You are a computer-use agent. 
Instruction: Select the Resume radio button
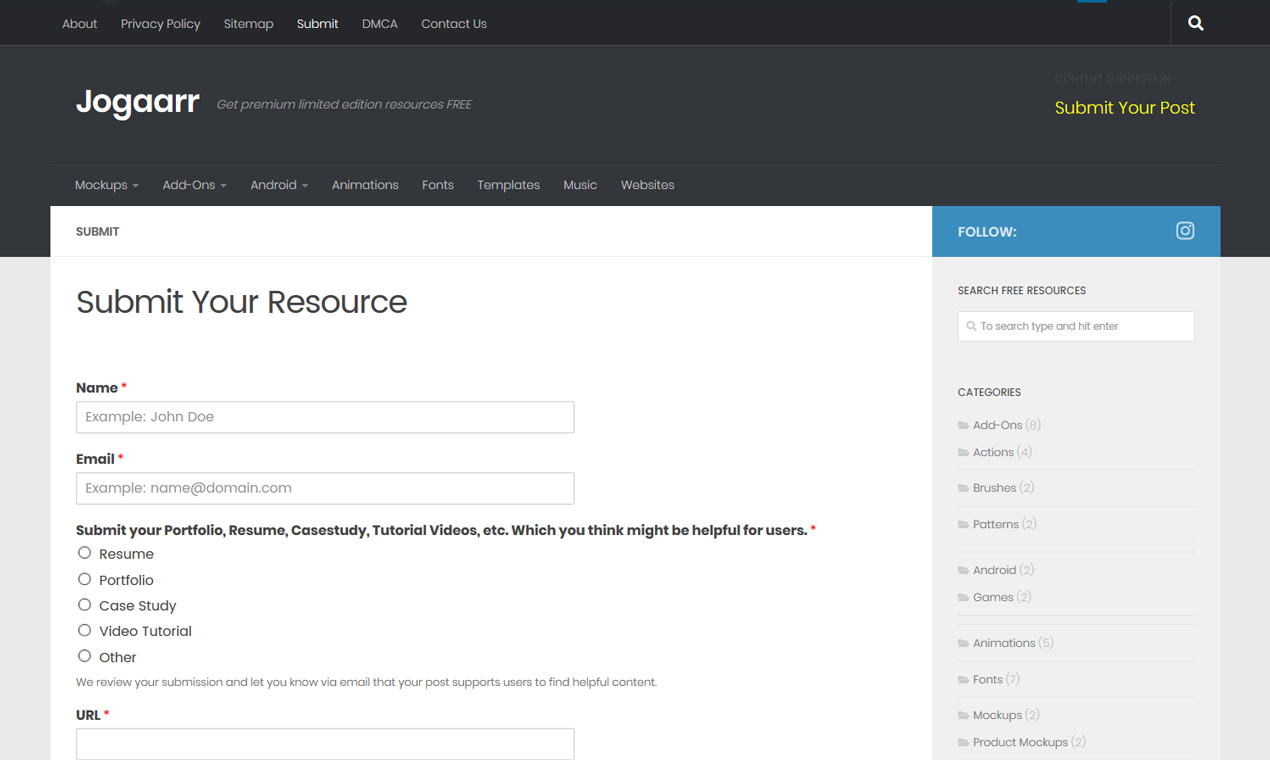tap(84, 553)
